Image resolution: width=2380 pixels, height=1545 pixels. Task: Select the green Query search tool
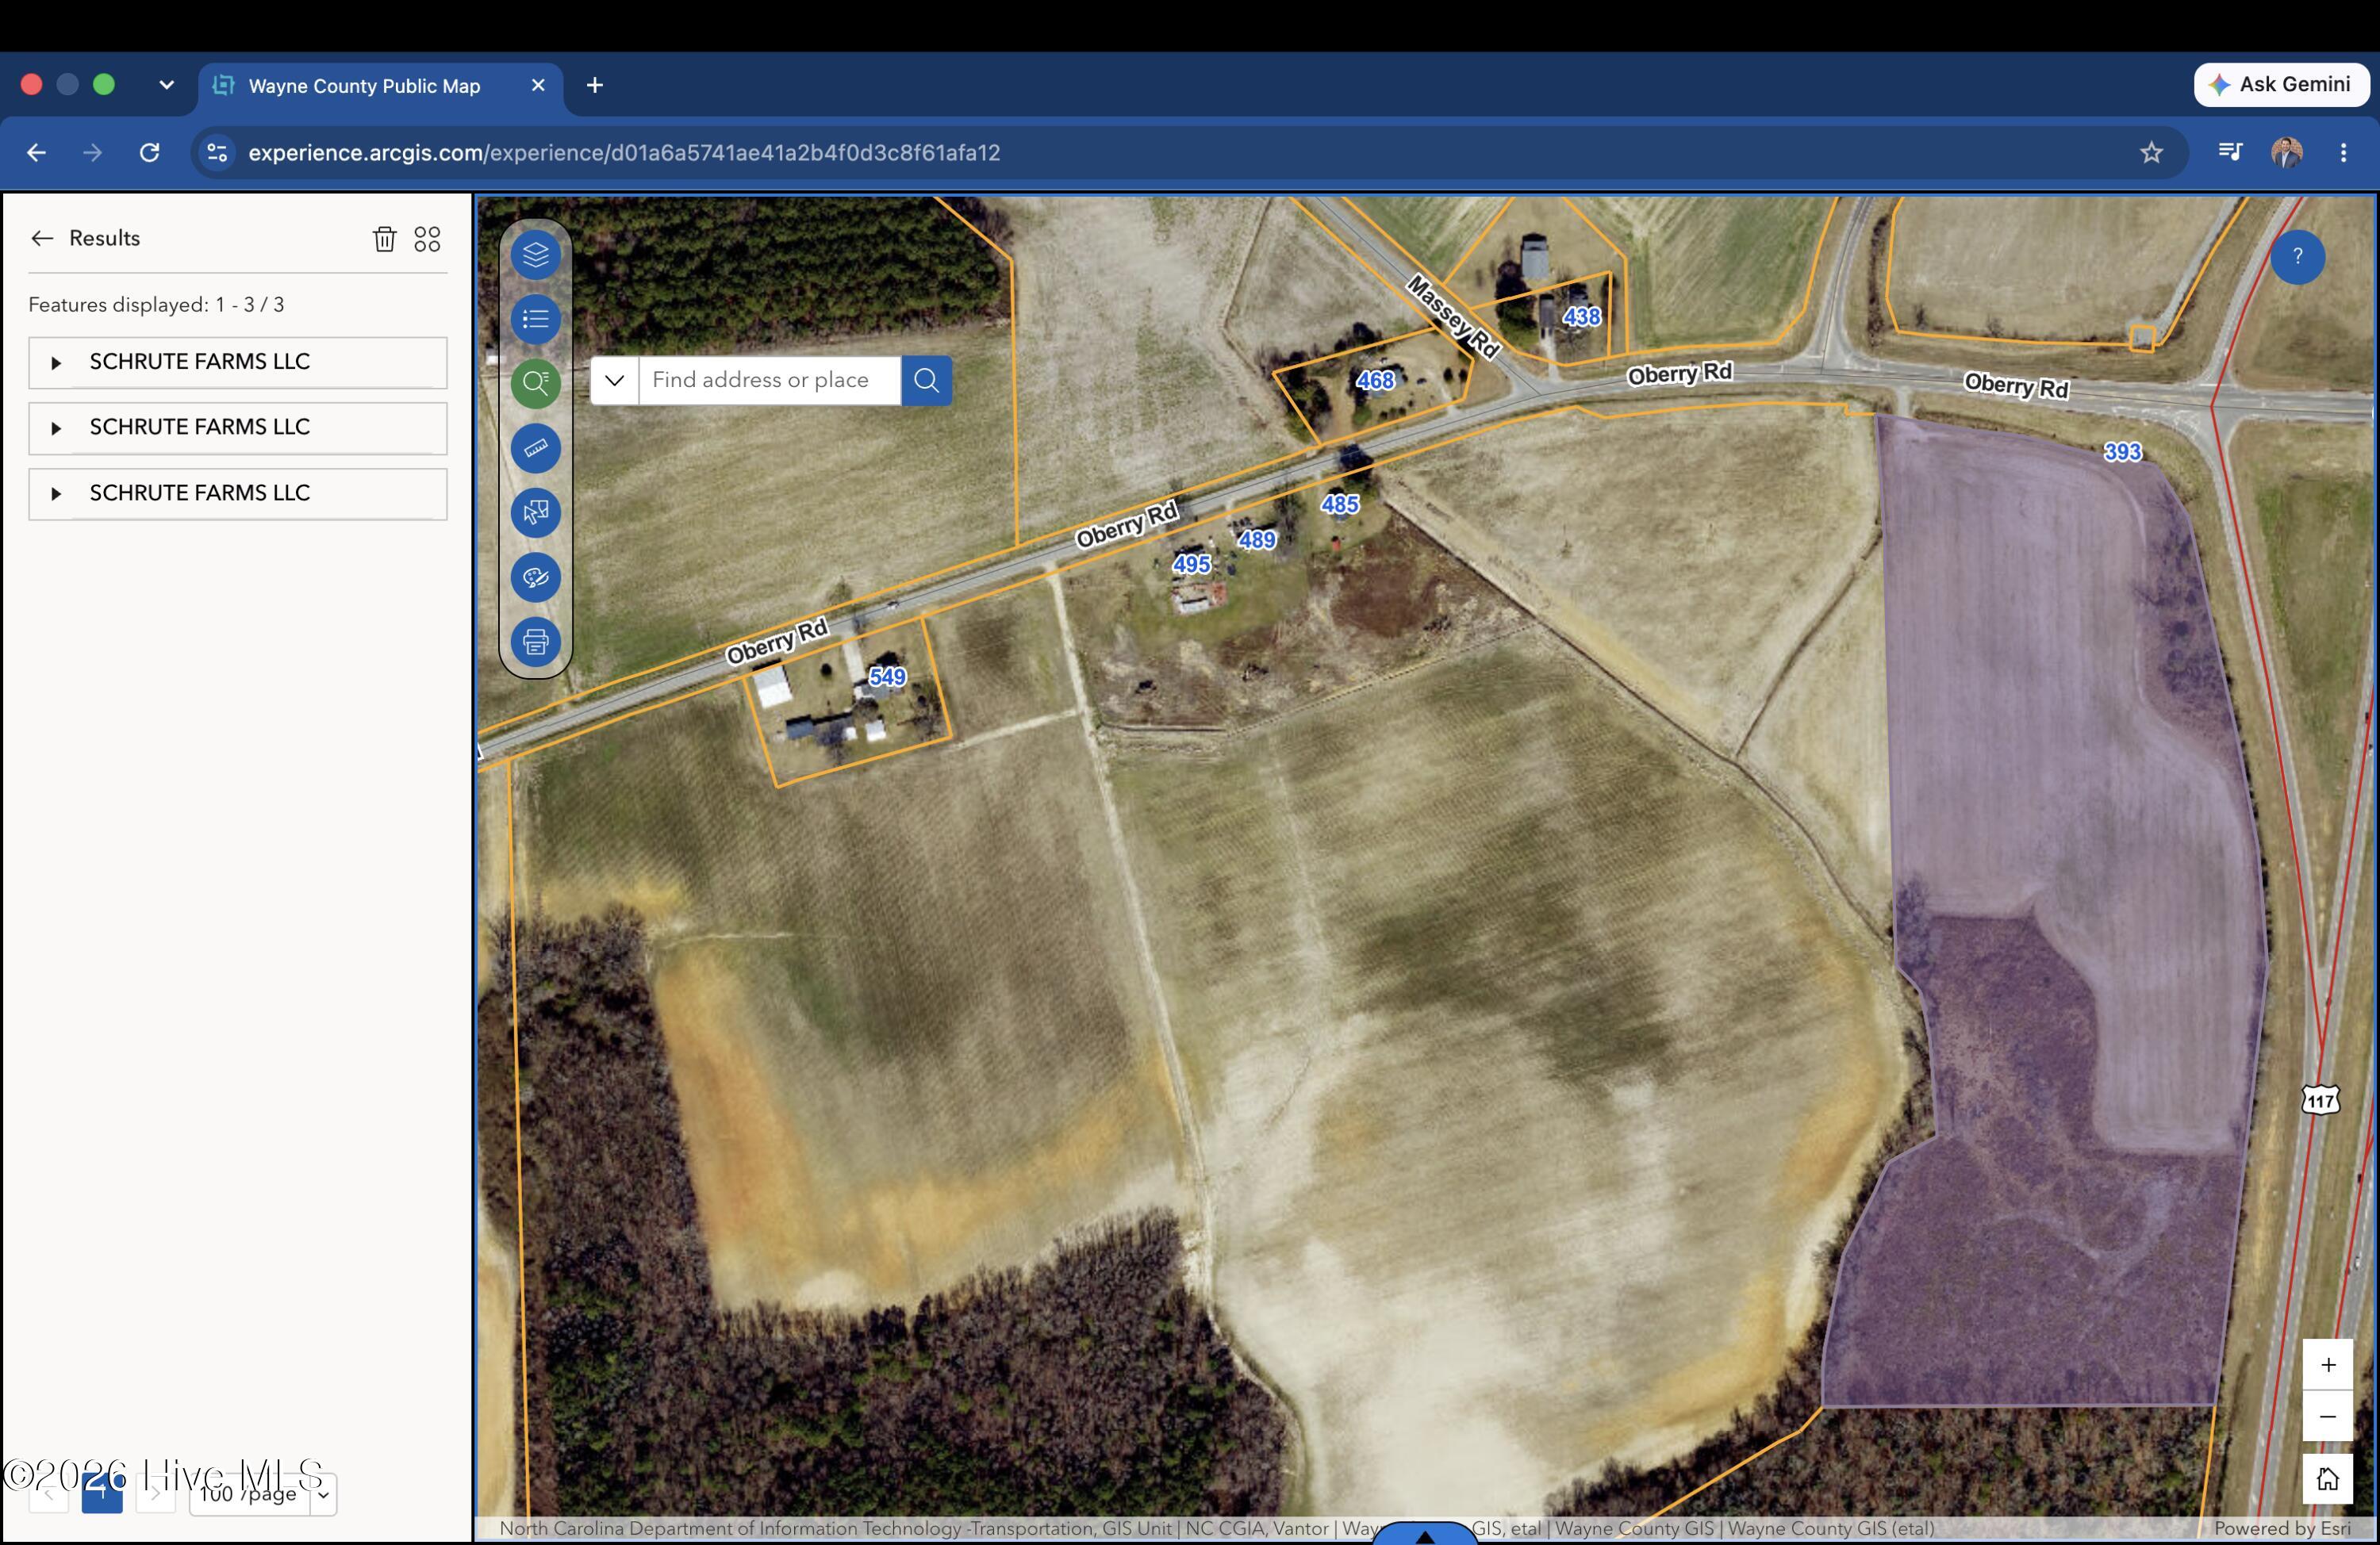tap(535, 383)
